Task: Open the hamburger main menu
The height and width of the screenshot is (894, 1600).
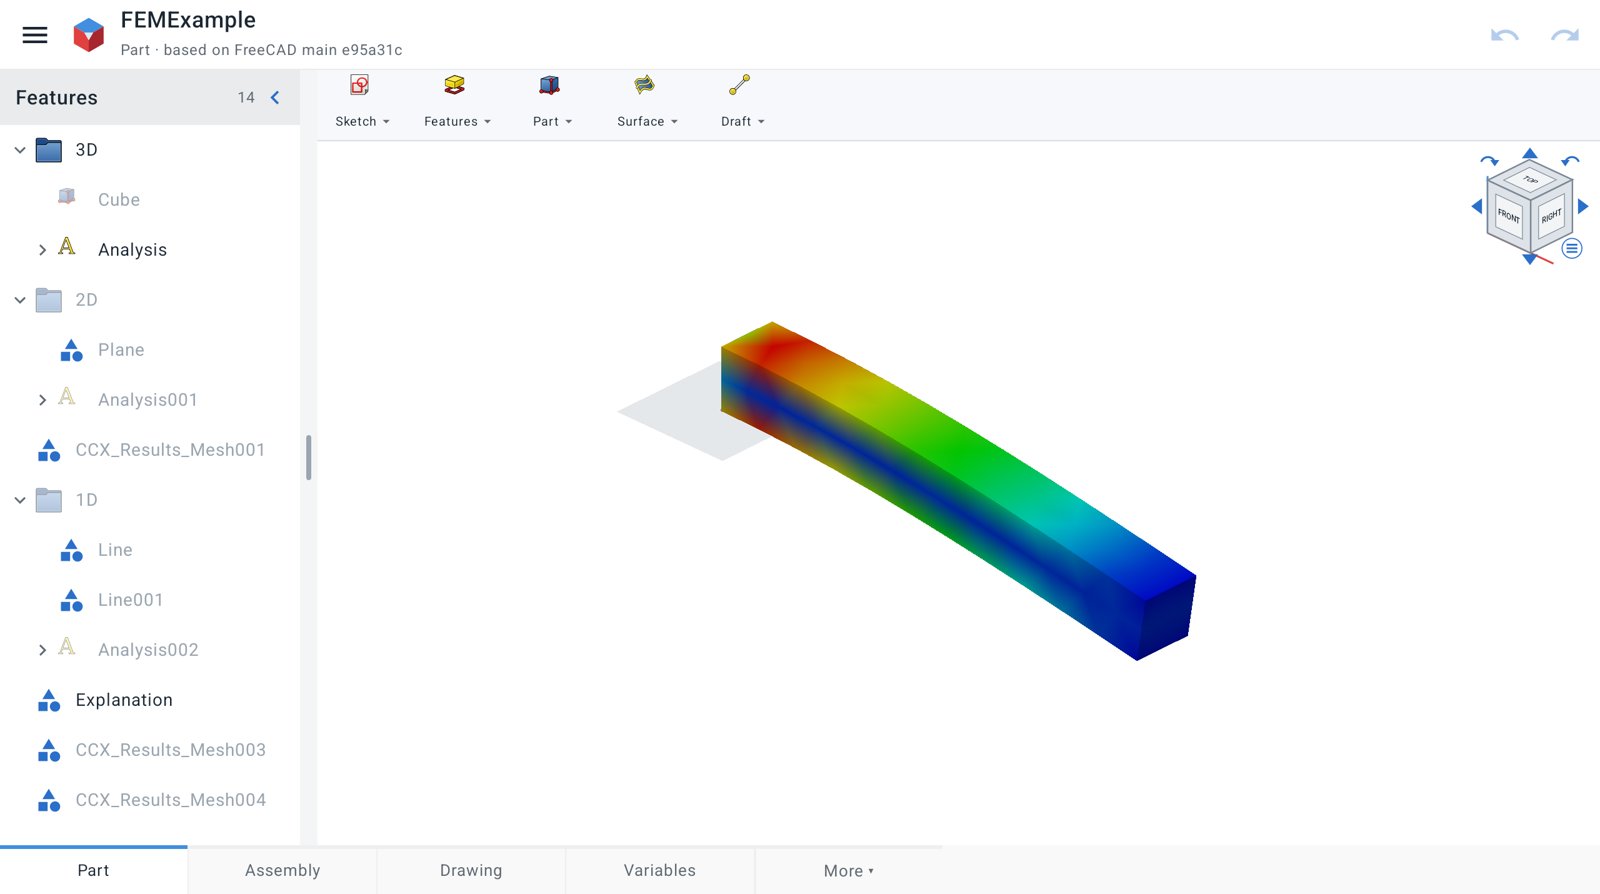Action: (x=35, y=35)
